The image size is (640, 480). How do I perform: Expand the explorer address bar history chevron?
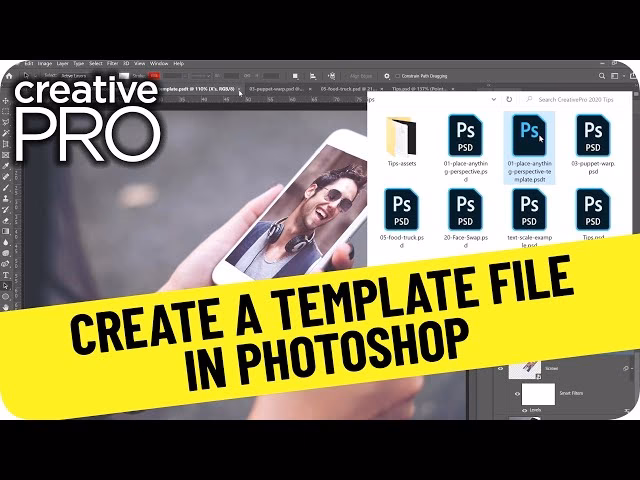(x=494, y=99)
